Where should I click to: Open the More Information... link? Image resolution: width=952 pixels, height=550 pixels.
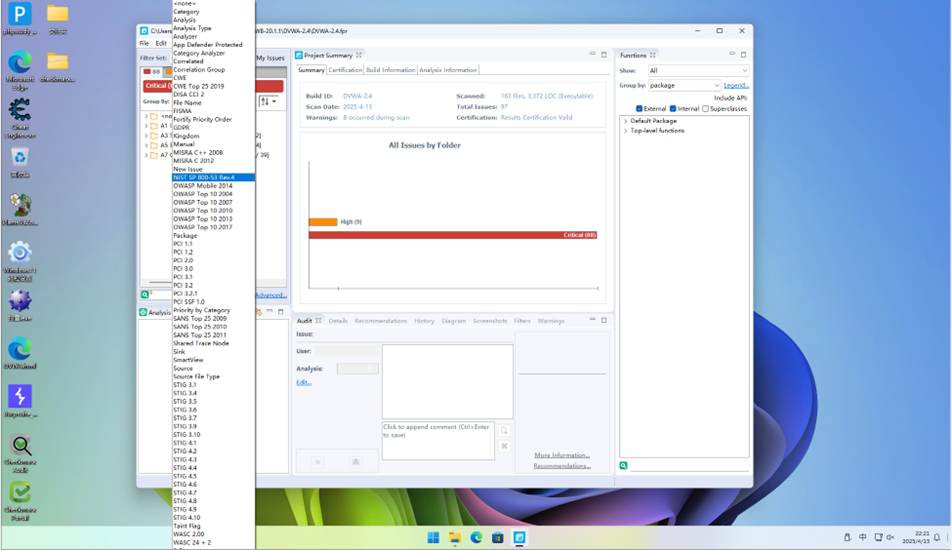pos(562,455)
